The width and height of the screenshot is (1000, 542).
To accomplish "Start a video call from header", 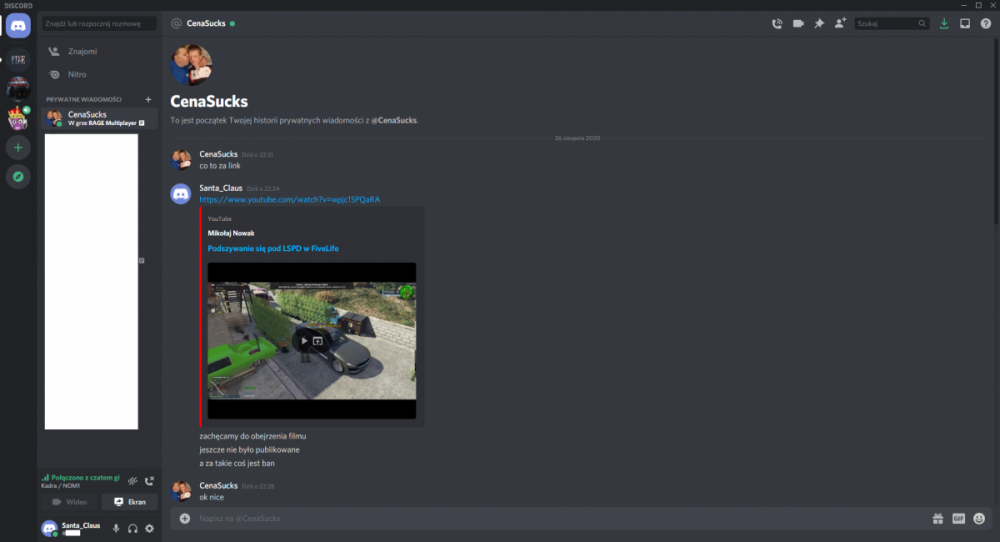I will pos(798,24).
